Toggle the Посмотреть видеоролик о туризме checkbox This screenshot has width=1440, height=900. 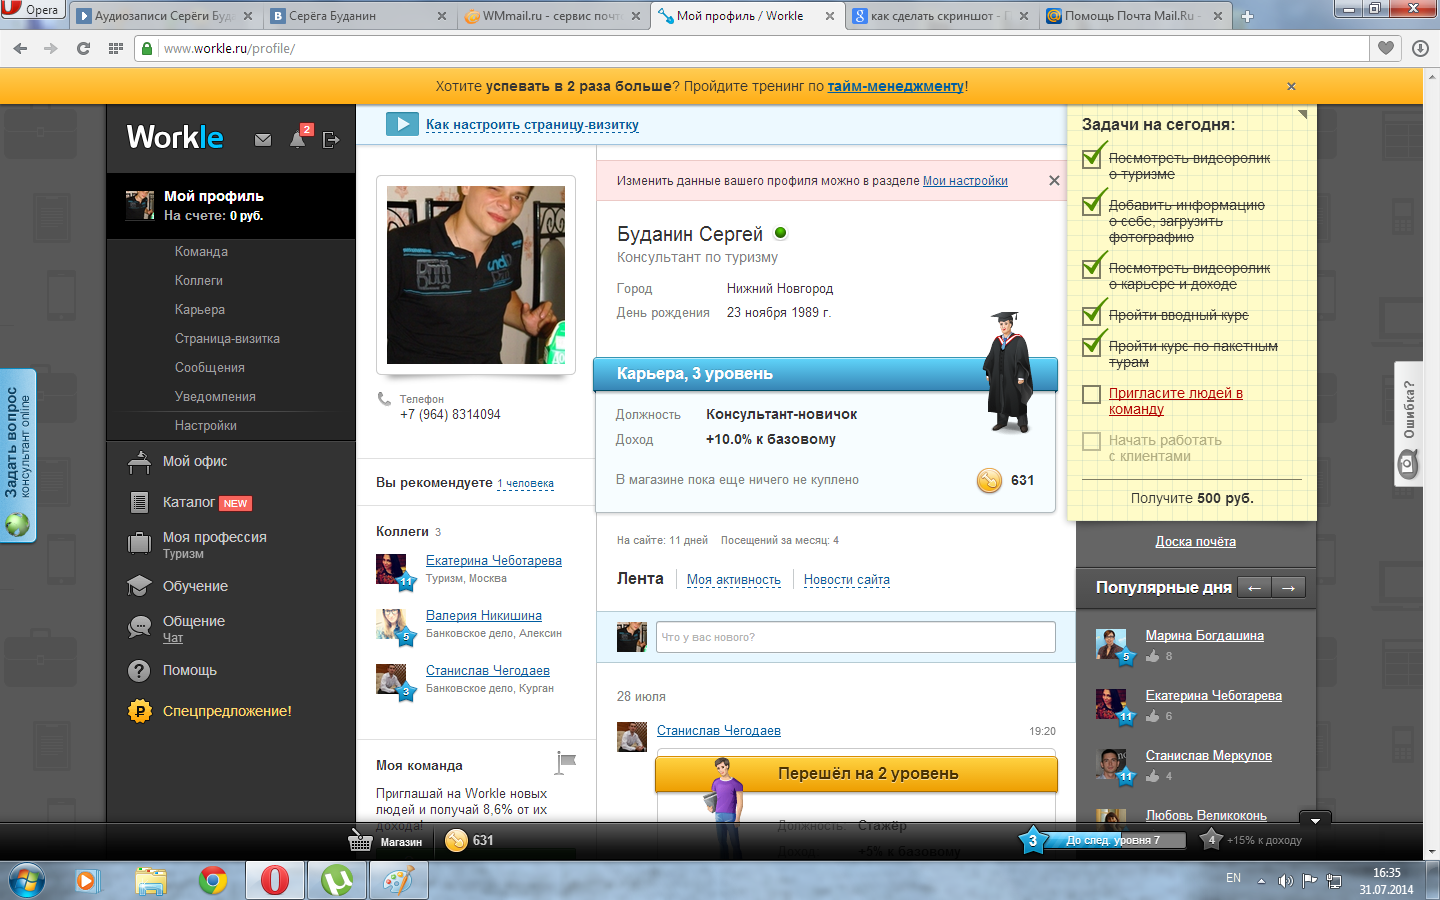tap(1092, 158)
